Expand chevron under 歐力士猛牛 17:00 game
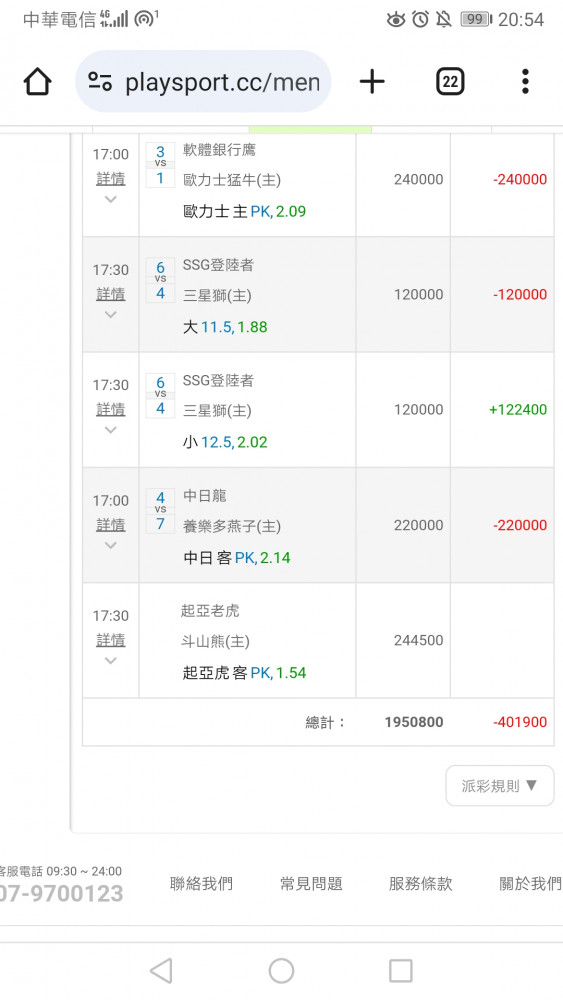Image resolution: width=563 pixels, height=1000 pixels. (111, 200)
